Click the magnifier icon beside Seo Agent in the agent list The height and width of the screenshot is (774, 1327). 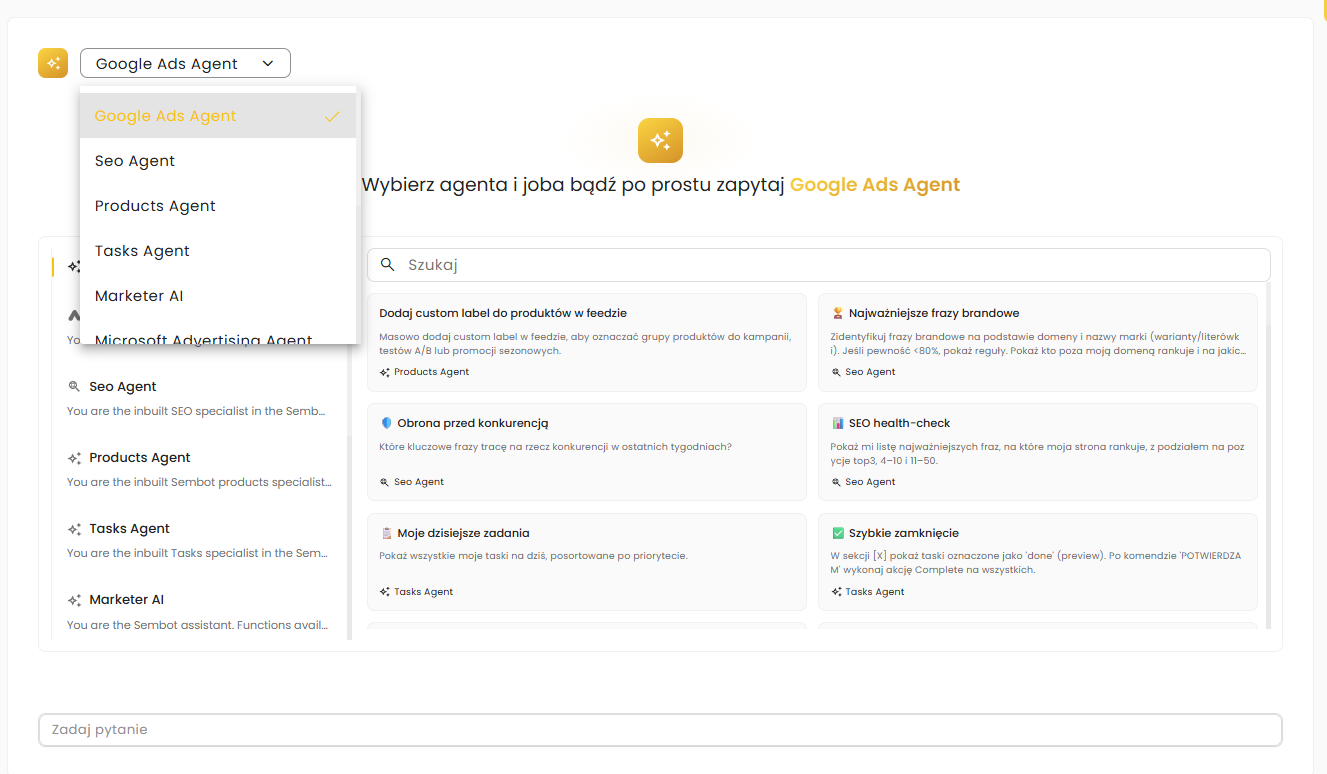(x=74, y=387)
